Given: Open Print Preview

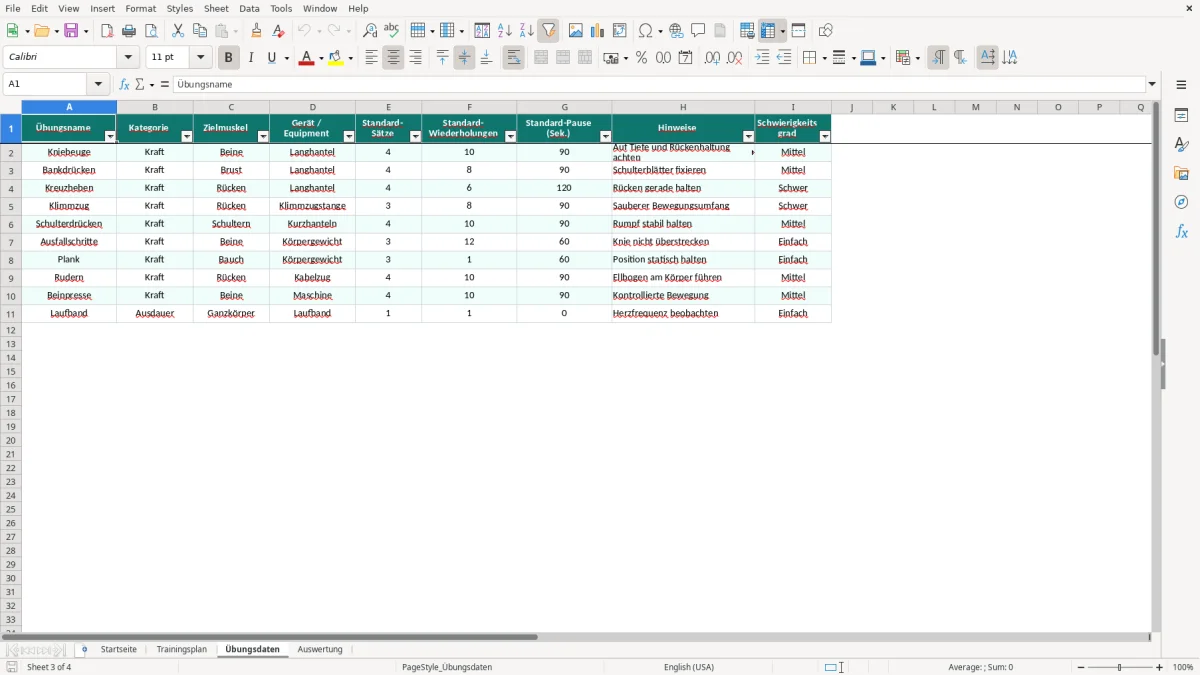Looking at the screenshot, I should coord(151,31).
